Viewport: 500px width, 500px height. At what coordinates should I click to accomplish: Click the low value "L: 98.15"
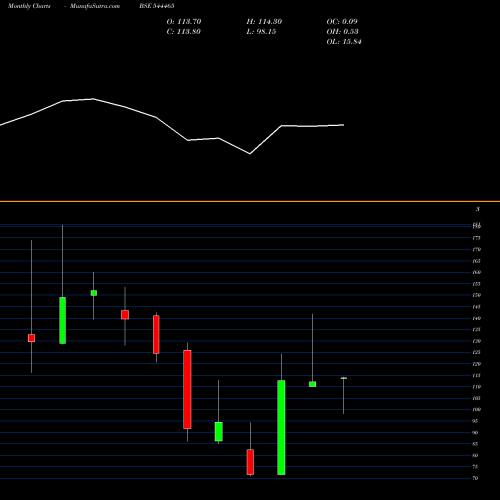261,32
